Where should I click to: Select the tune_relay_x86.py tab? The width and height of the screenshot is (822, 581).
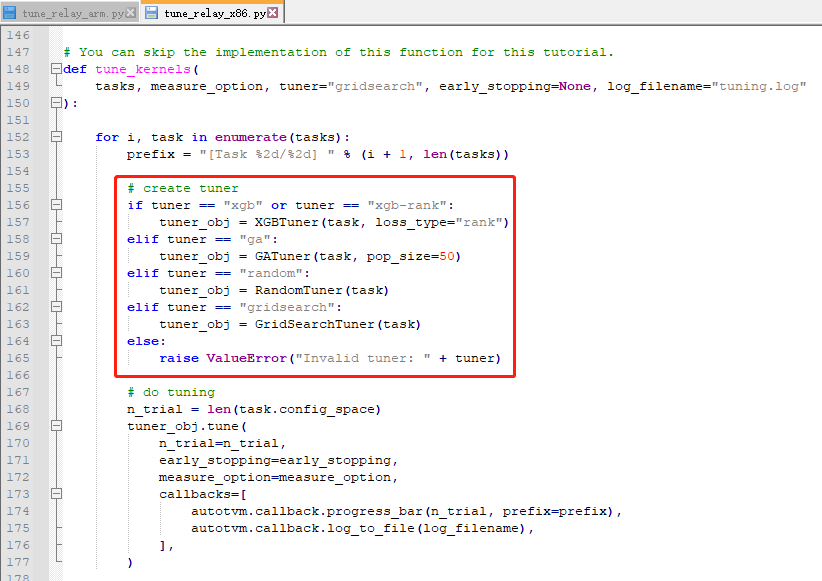click(x=215, y=13)
